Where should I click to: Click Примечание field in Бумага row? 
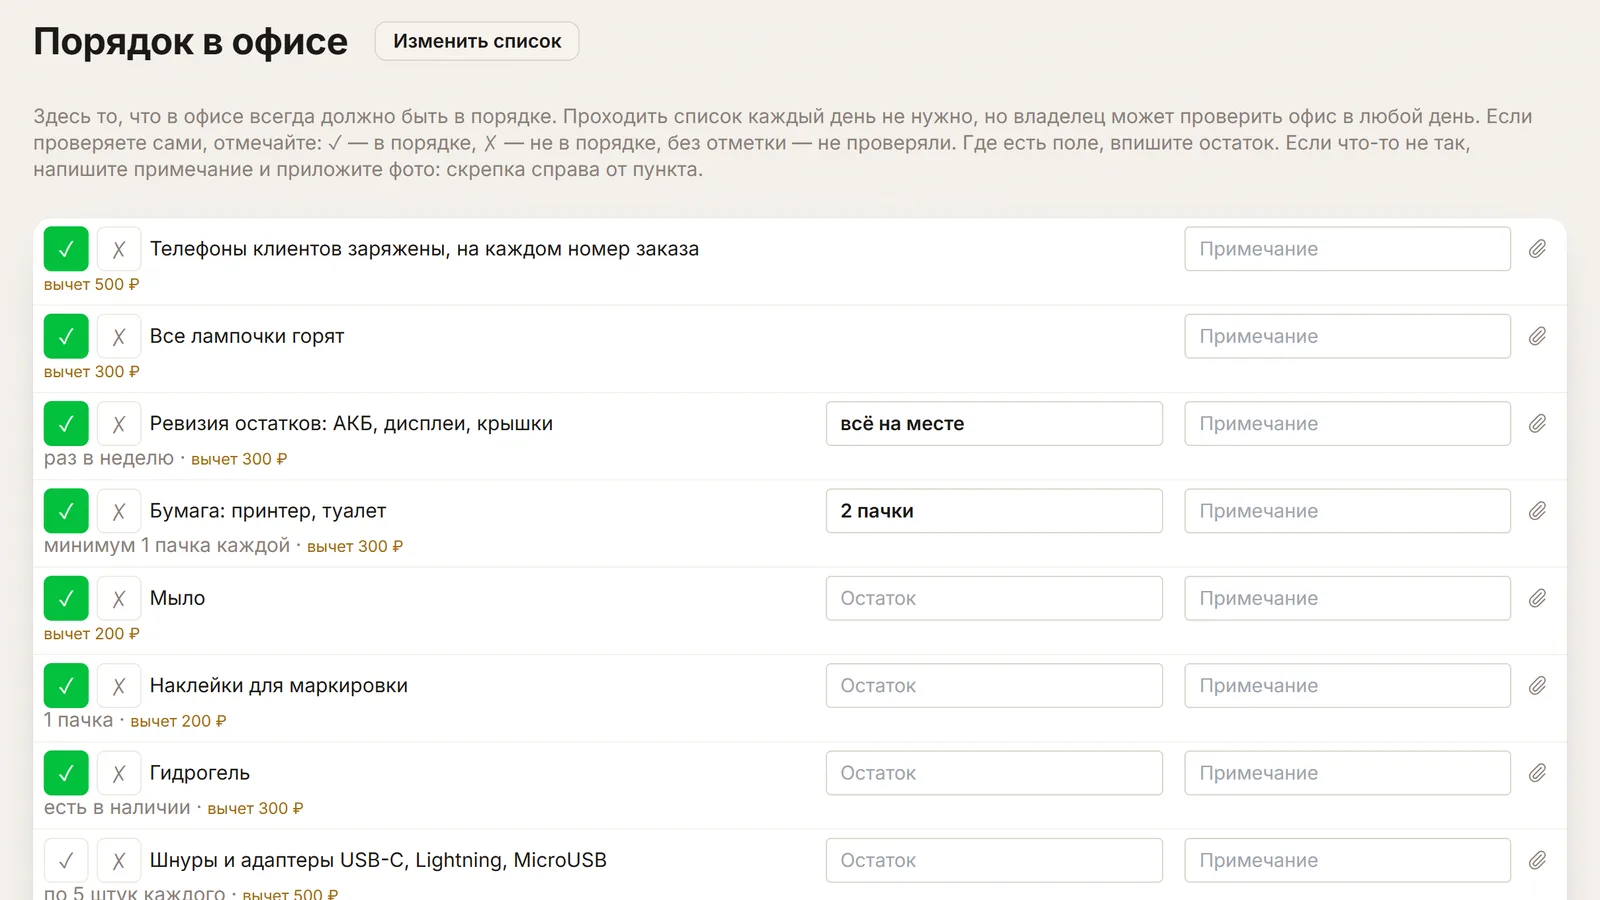point(1347,511)
